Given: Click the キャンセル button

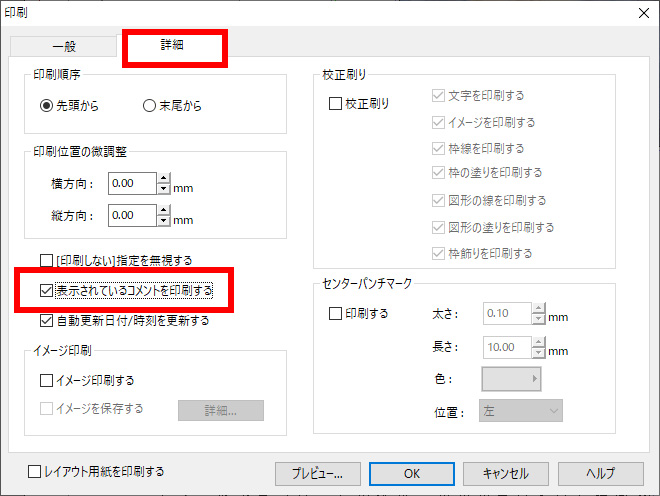Looking at the screenshot, I should (x=506, y=474).
